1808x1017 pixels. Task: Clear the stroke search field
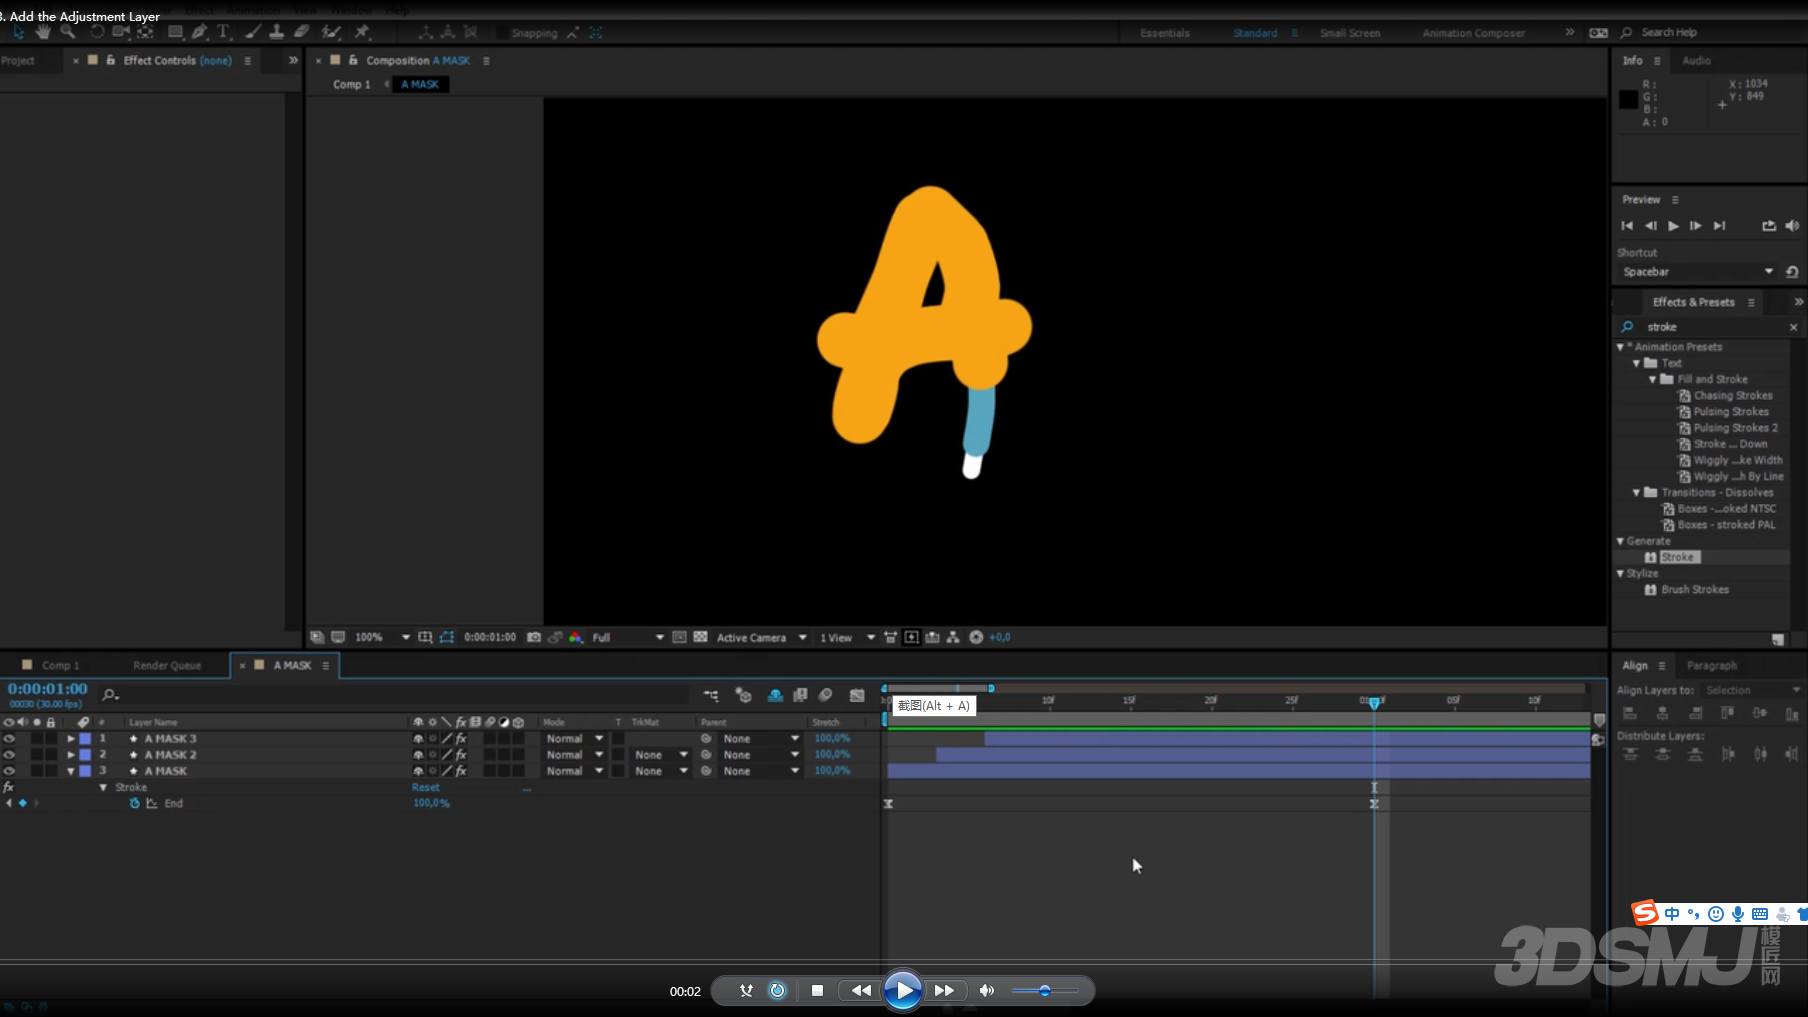pyautogui.click(x=1793, y=327)
